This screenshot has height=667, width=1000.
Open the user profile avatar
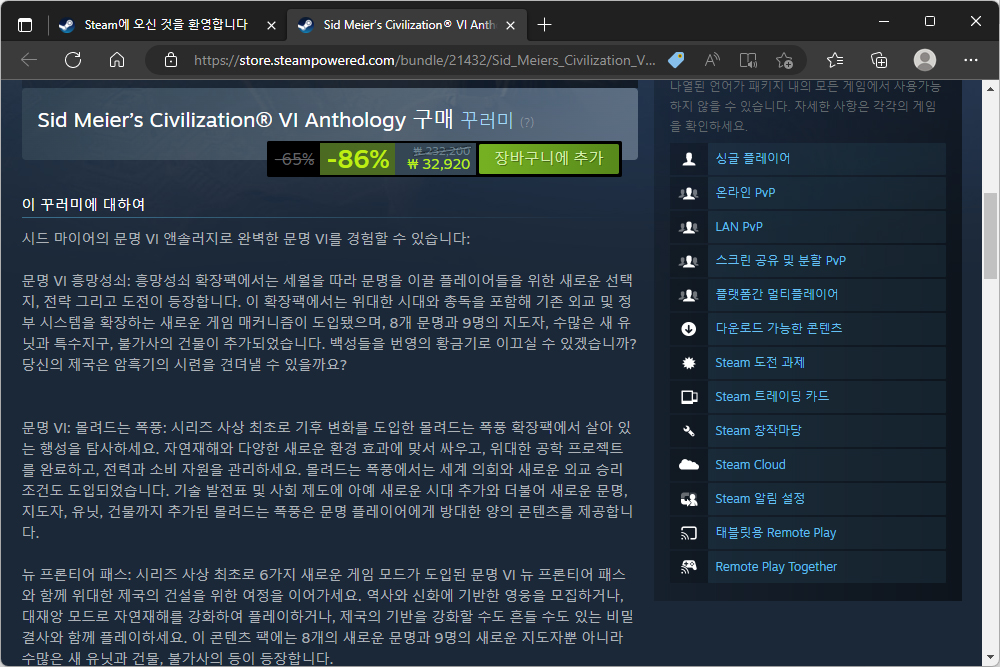coord(925,60)
